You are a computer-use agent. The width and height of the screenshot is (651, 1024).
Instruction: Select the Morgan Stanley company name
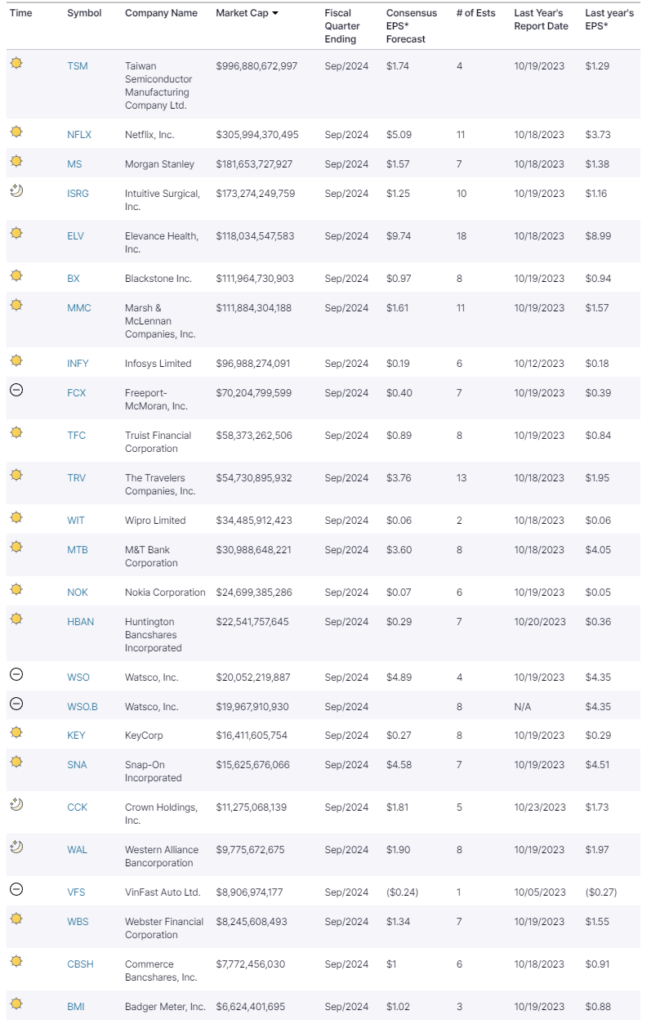159,164
